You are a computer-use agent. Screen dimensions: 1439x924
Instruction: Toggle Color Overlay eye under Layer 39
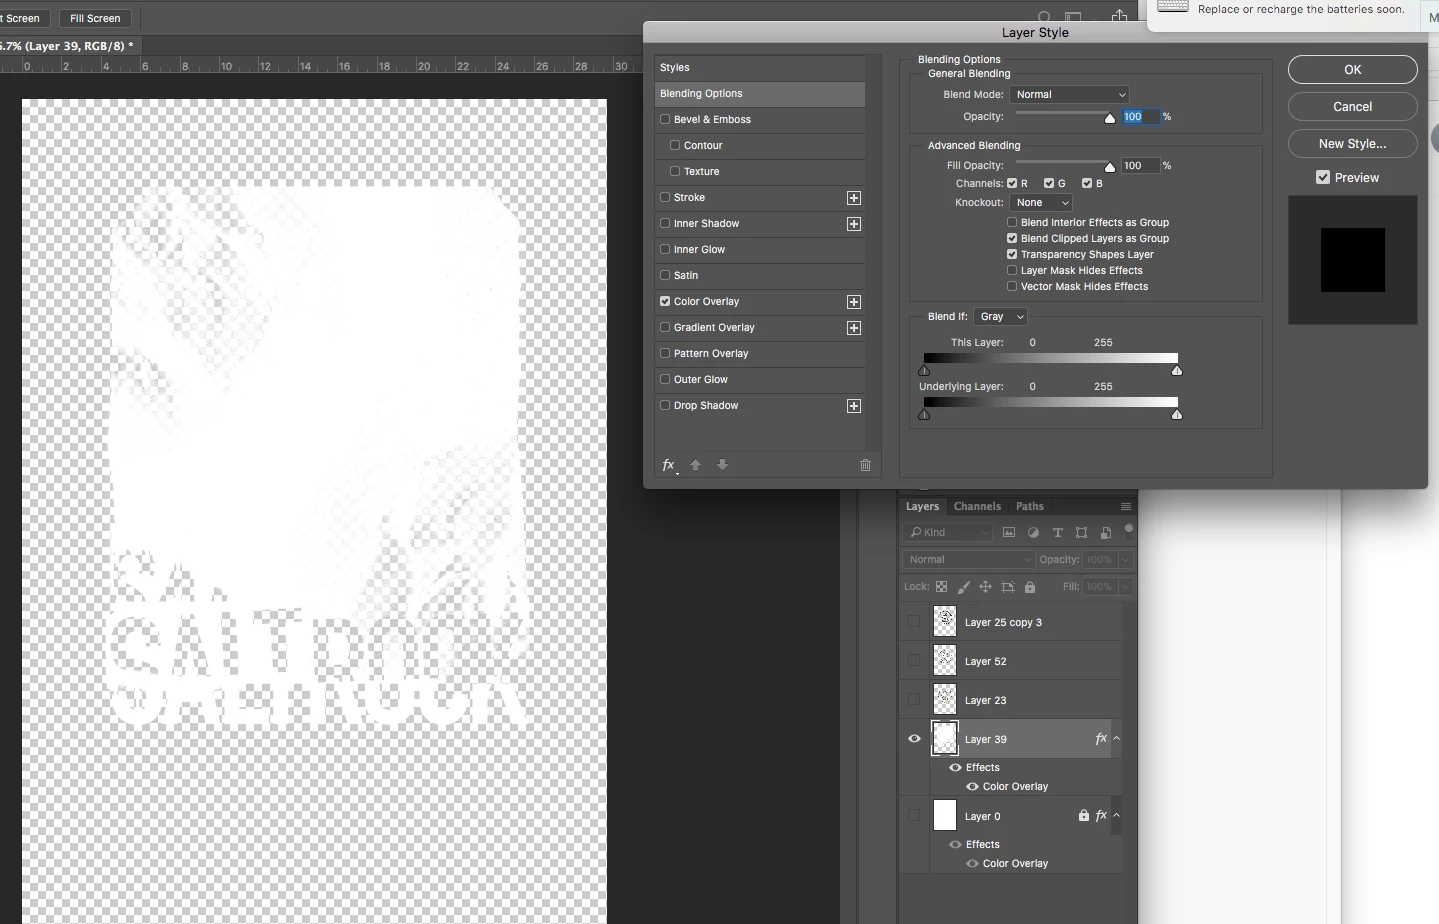(x=972, y=787)
